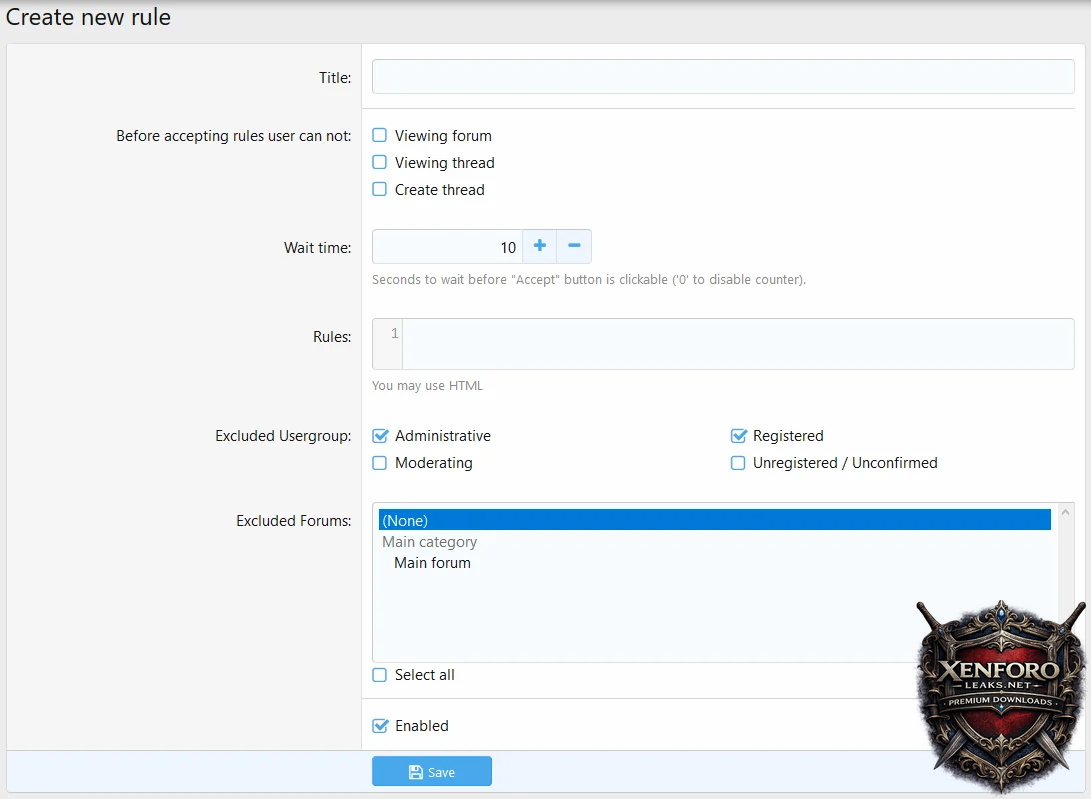Click the Excluded Forums scrollbar up arrow
Image resolution: width=1091 pixels, height=799 pixels.
(1064, 513)
